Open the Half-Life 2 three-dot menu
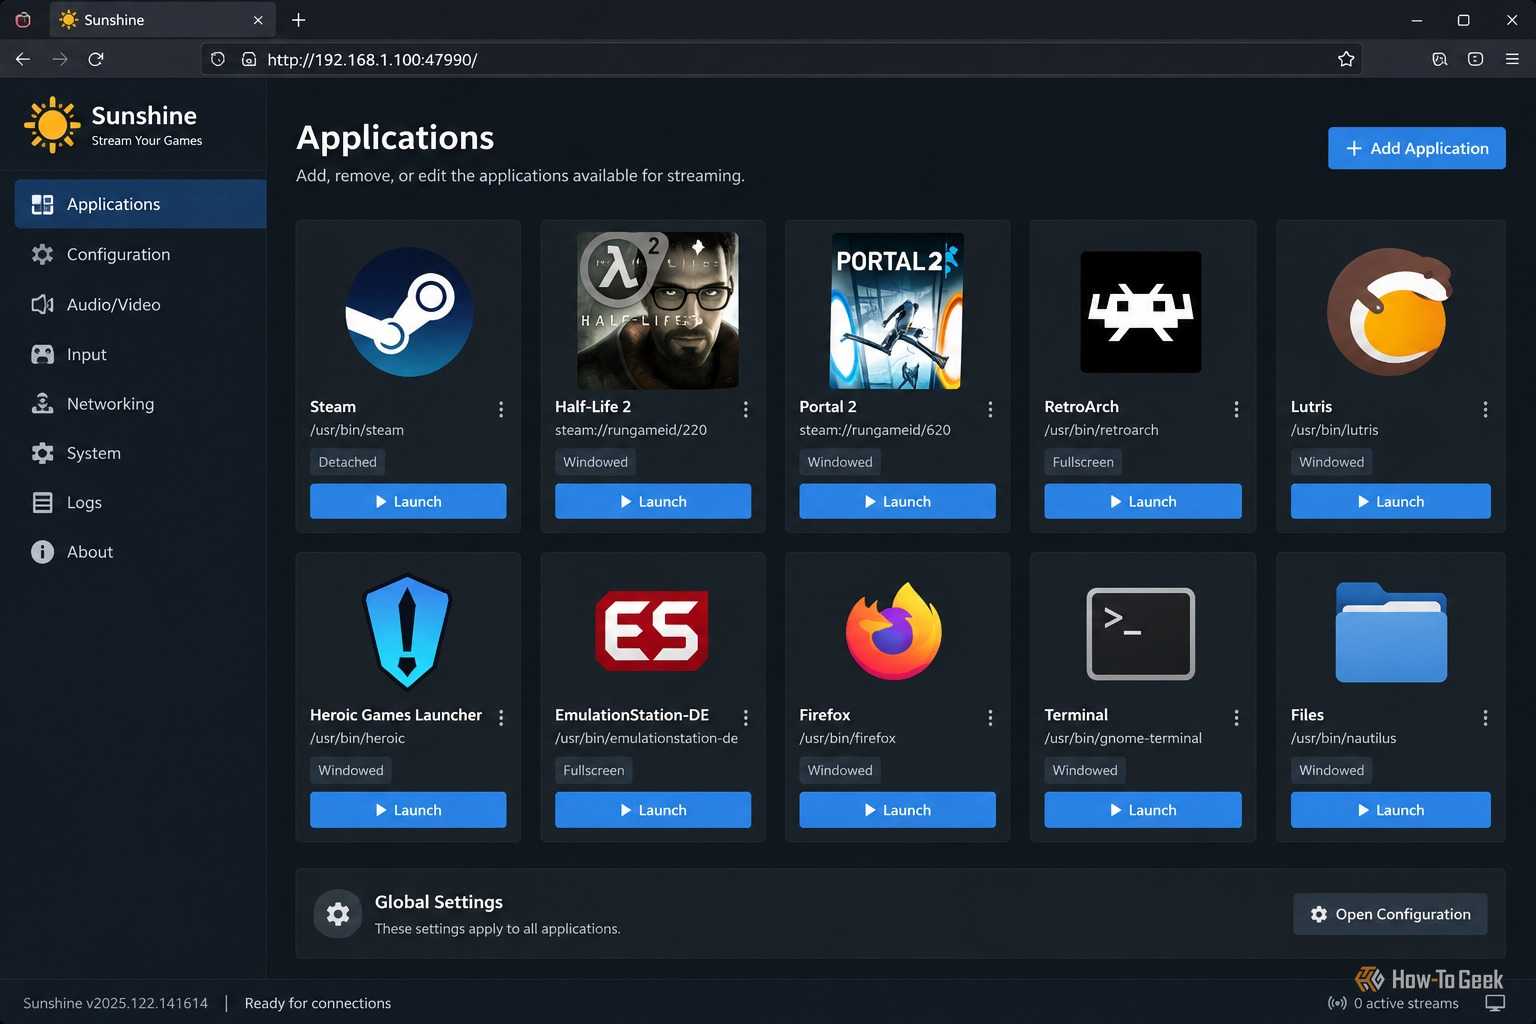Image resolution: width=1536 pixels, height=1024 pixels. (746, 409)
